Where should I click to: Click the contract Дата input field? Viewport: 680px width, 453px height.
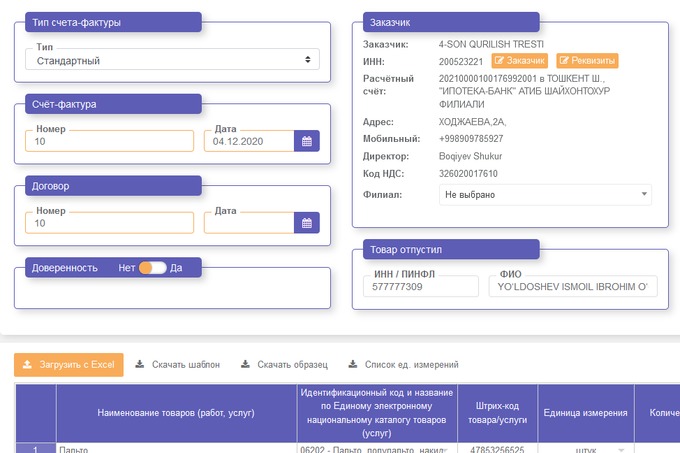pos(248,224)
